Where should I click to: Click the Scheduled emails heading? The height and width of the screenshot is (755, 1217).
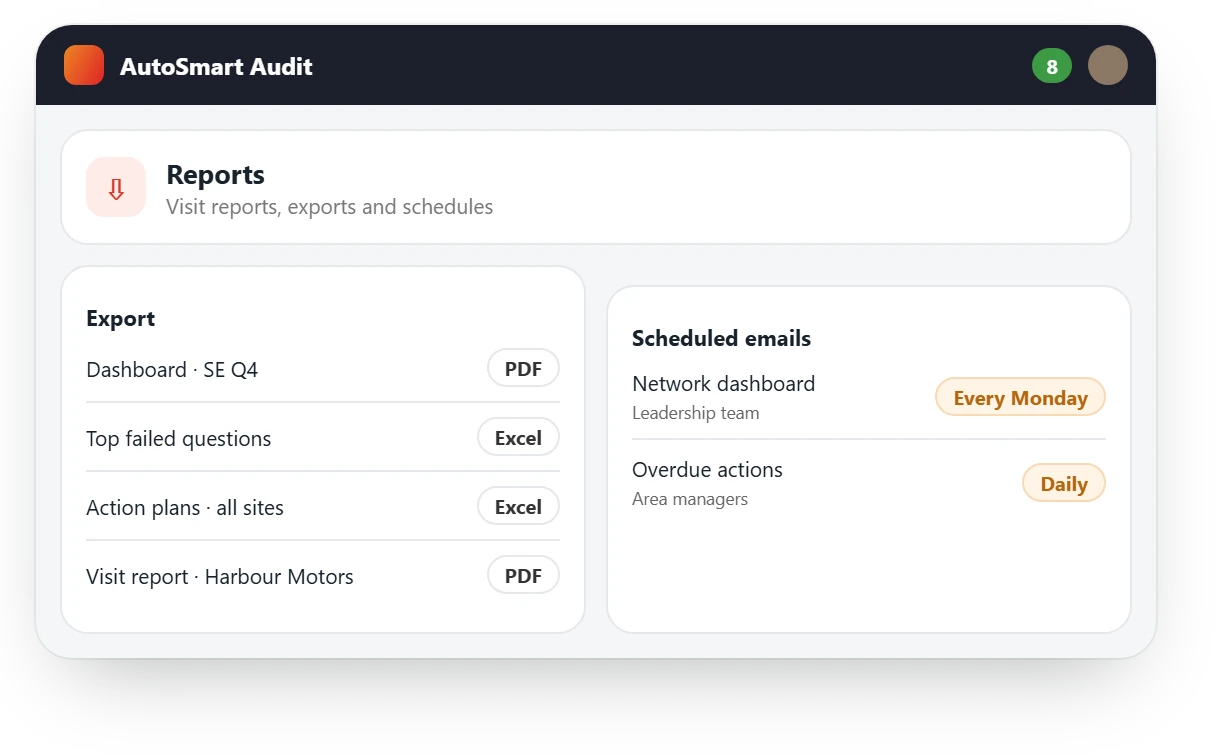[x=721, y=339]
